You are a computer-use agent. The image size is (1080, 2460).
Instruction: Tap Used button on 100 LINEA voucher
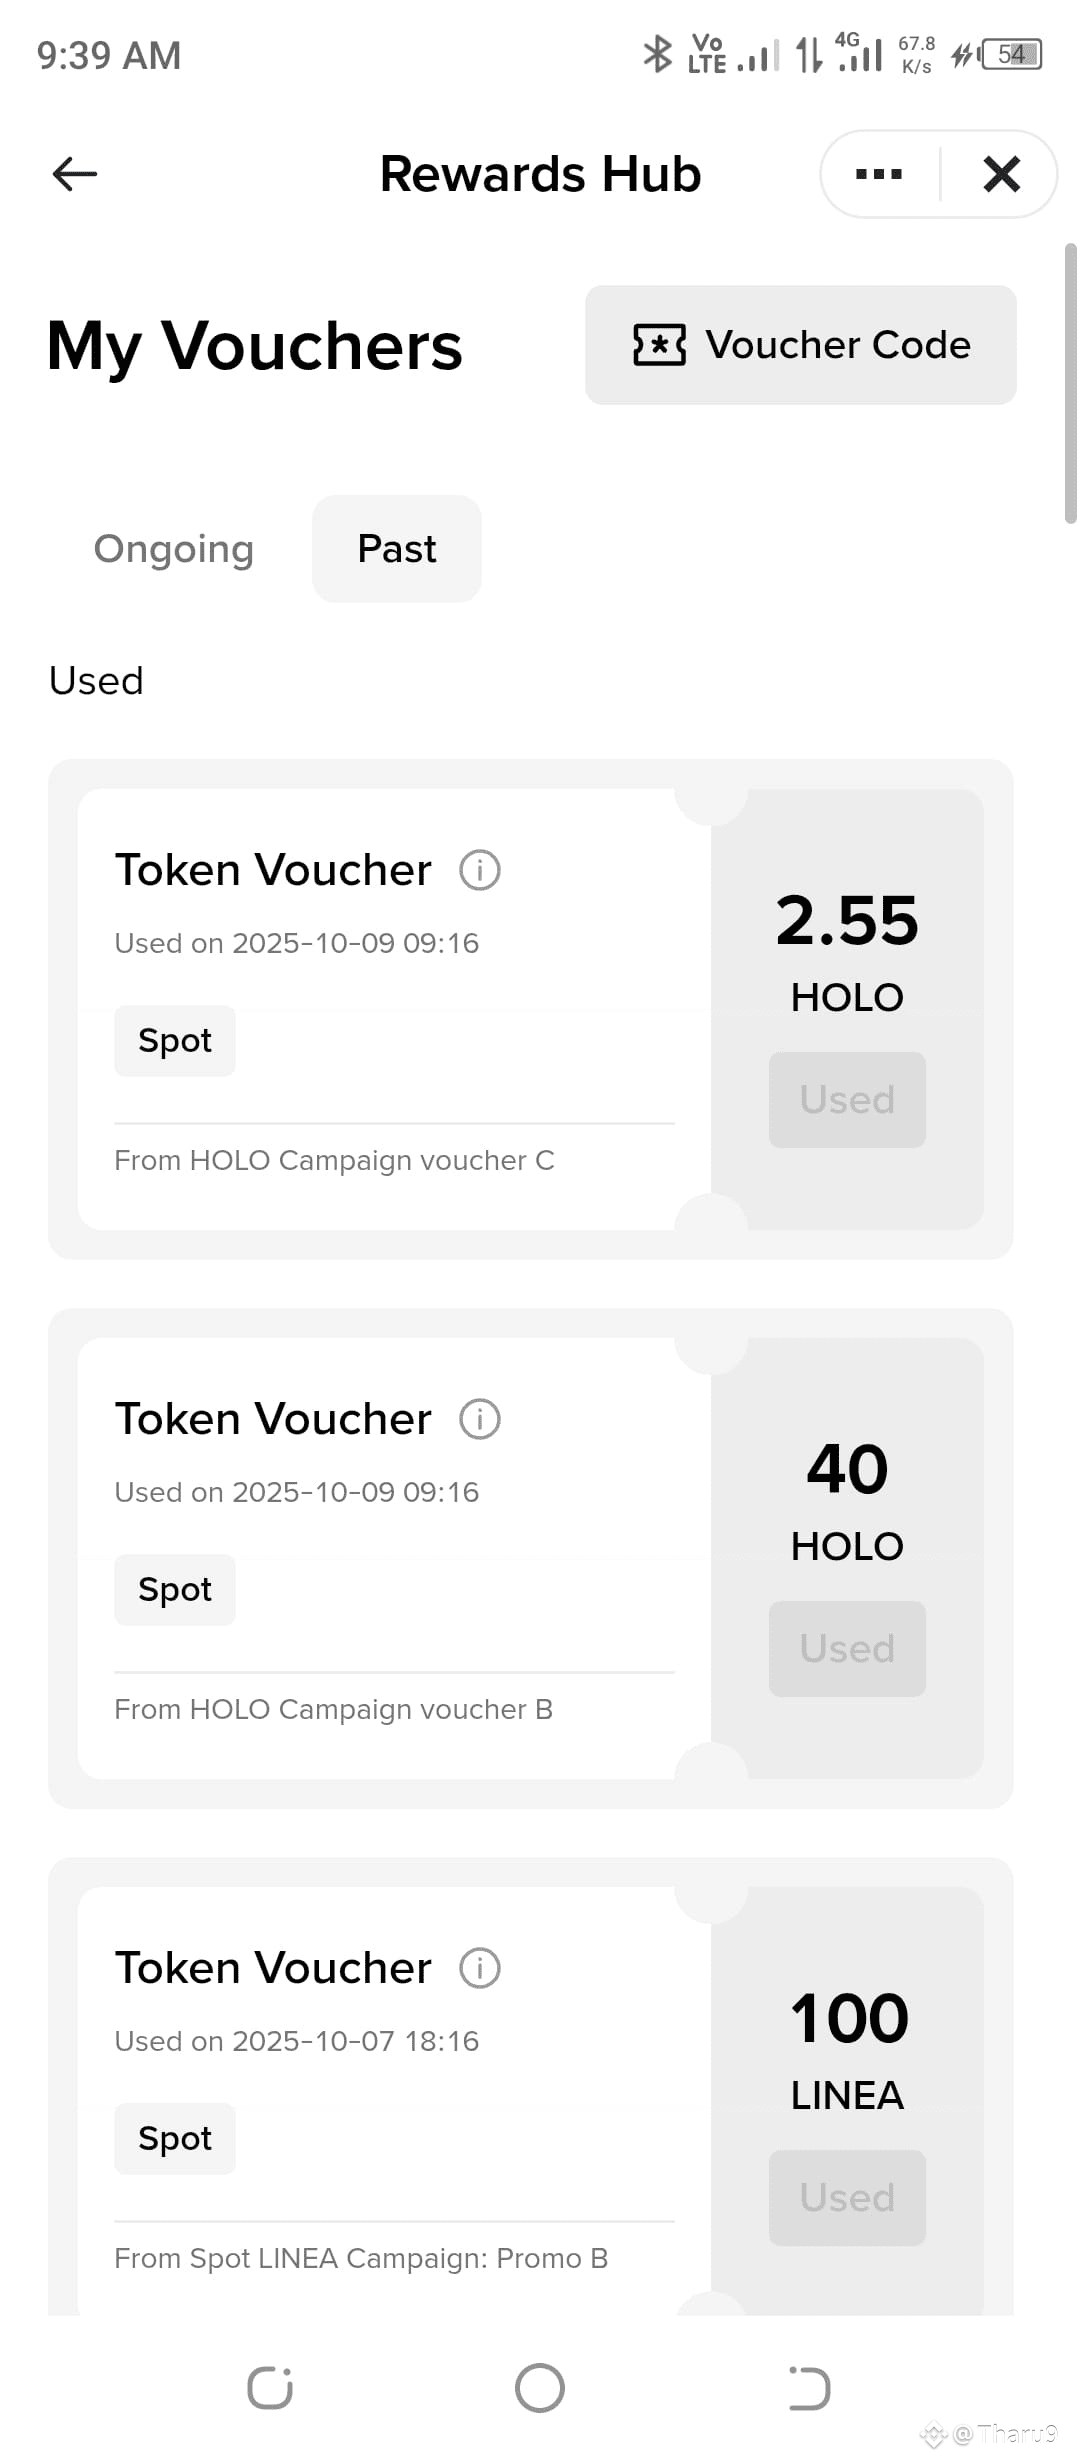point(847,2198)
